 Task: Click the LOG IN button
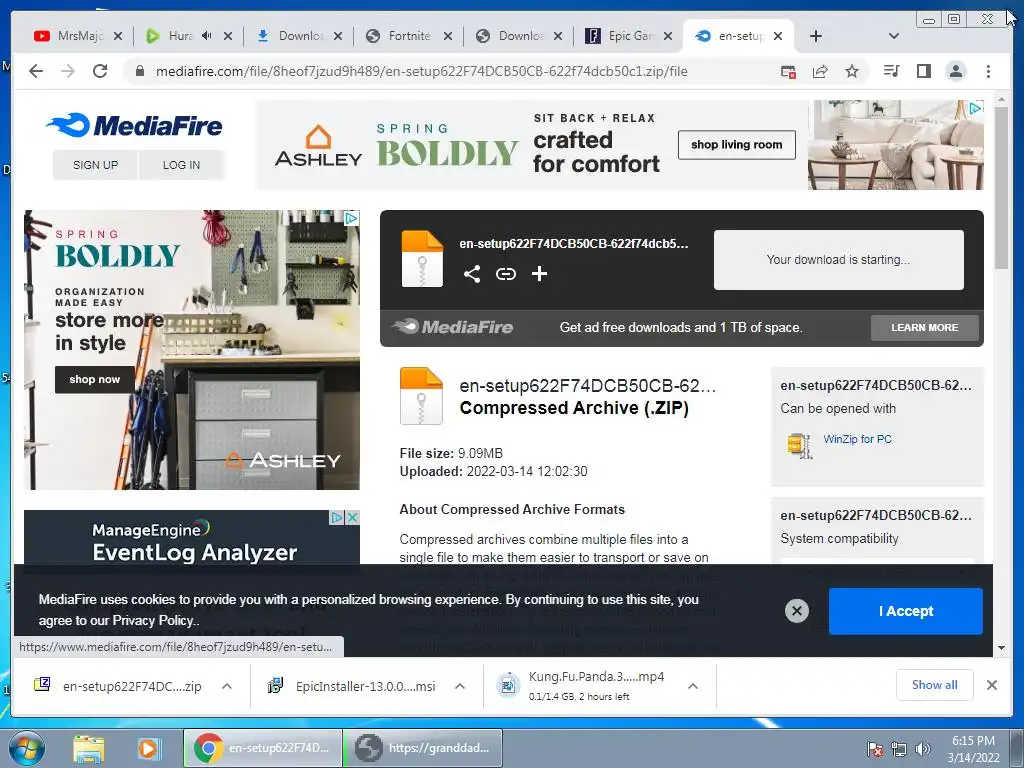click(x=182, y=165)
